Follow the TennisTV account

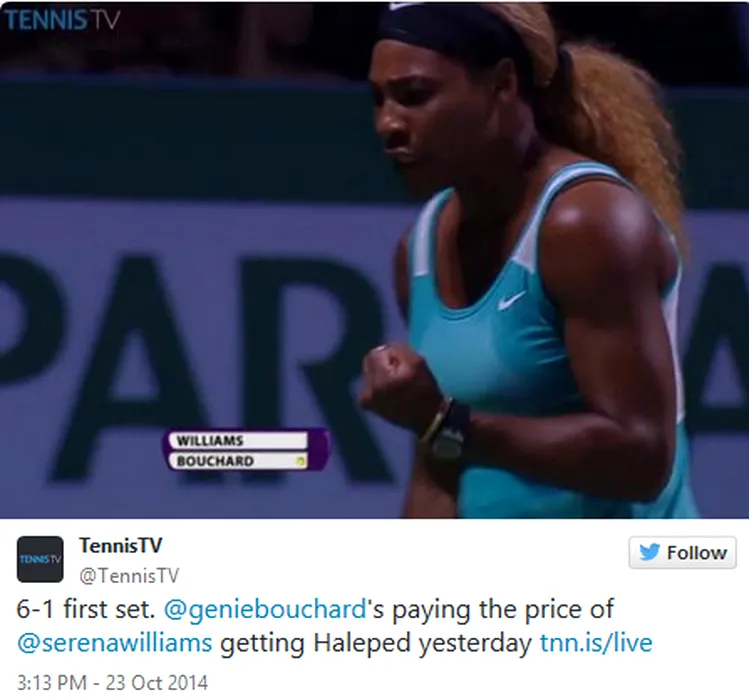[682, 552]
